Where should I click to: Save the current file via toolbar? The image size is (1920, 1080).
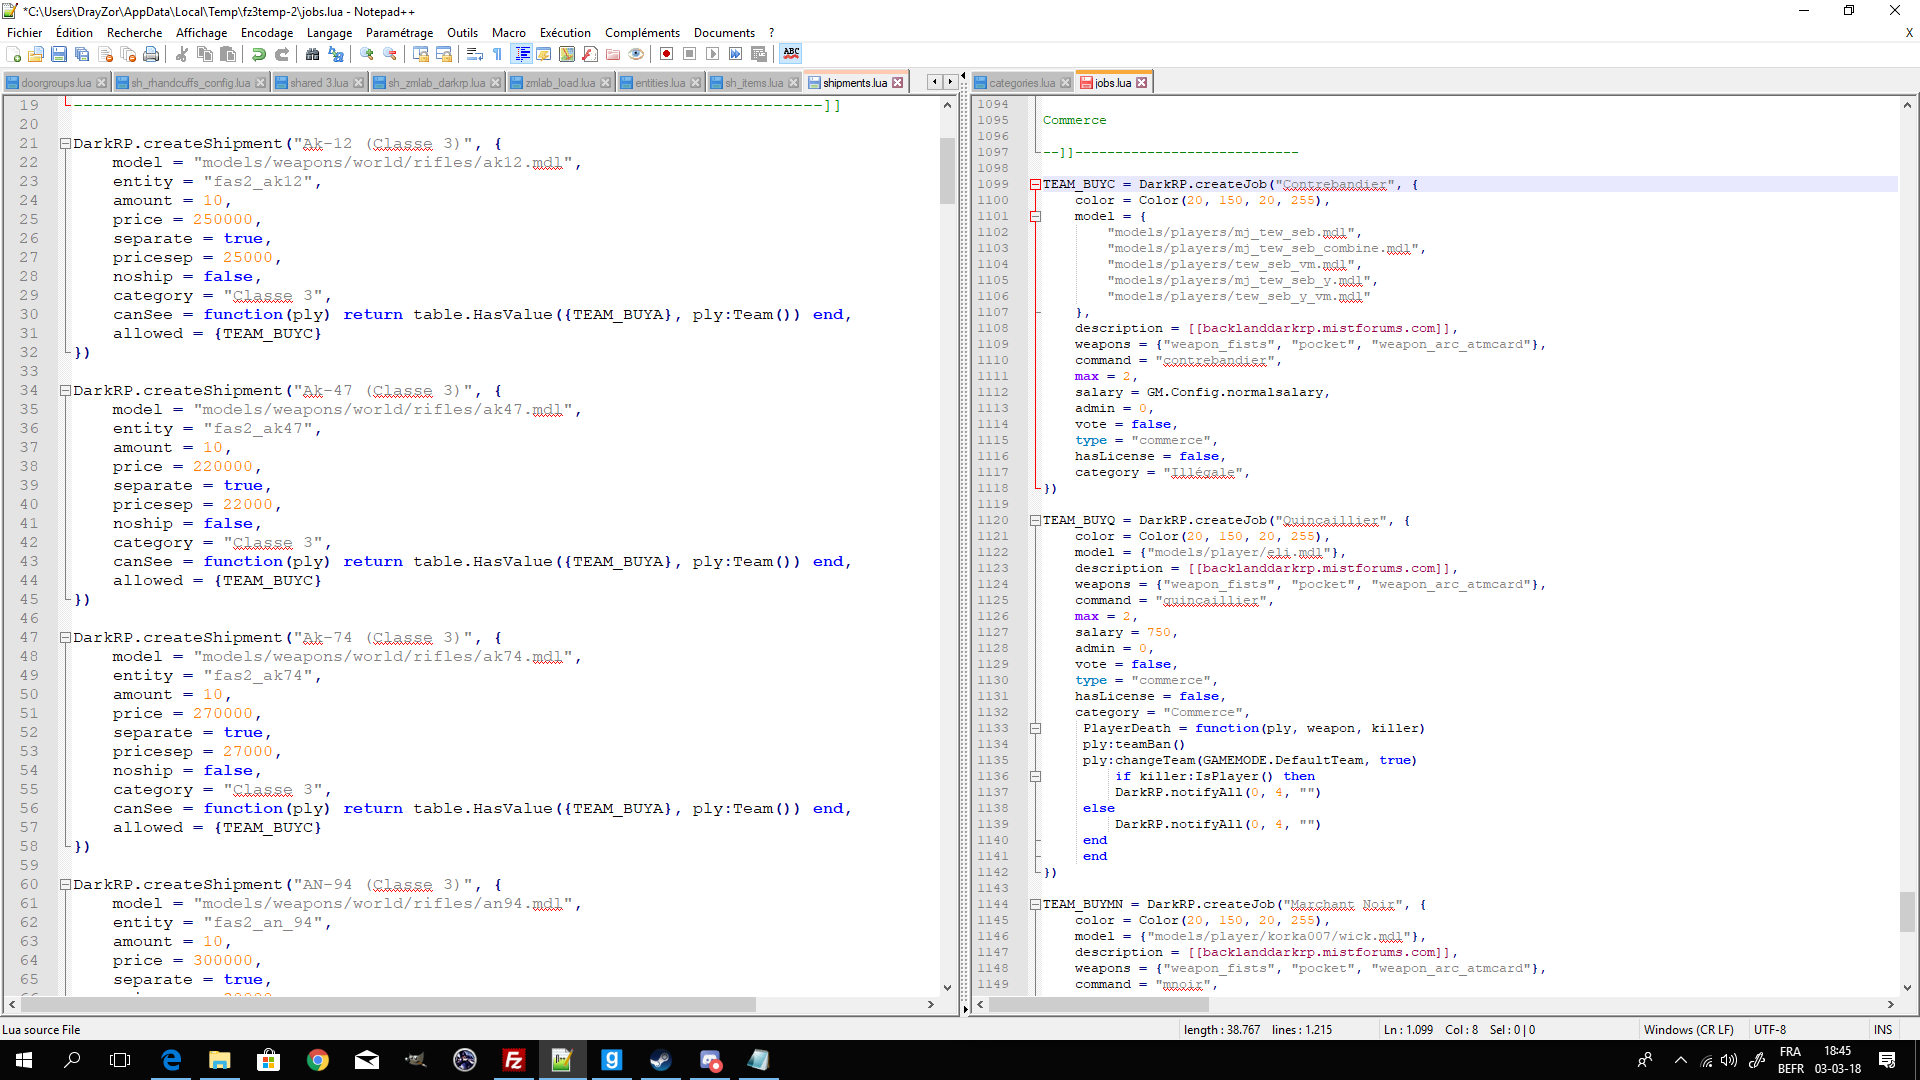tap(59, 54)
